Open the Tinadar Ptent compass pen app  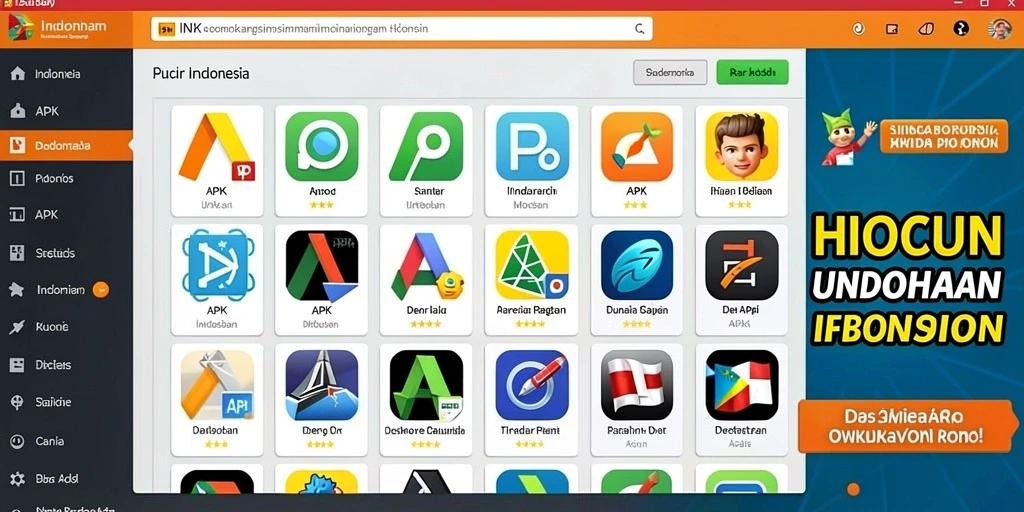coord(532,400)
